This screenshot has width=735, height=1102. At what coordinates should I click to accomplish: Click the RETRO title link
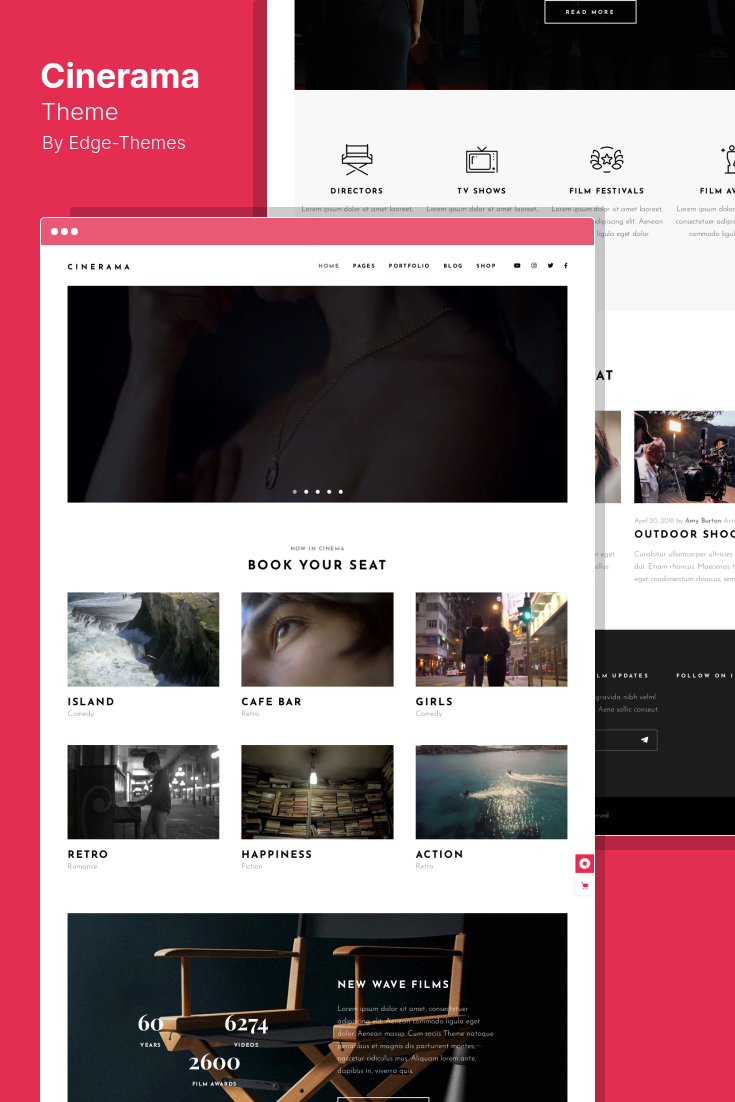click(x=88, y=854)
